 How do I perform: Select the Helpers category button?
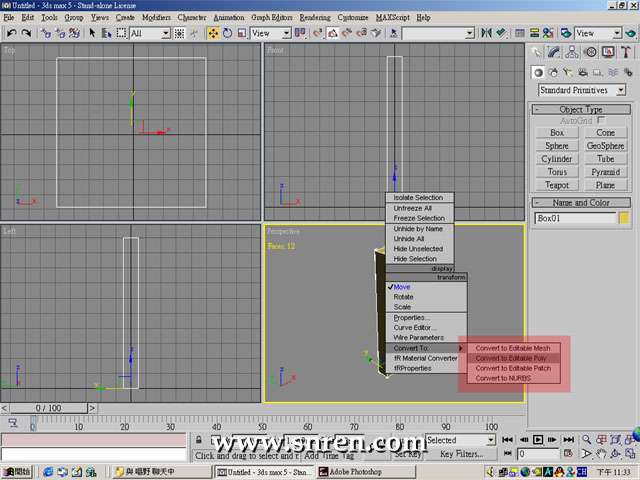(598, 73)
